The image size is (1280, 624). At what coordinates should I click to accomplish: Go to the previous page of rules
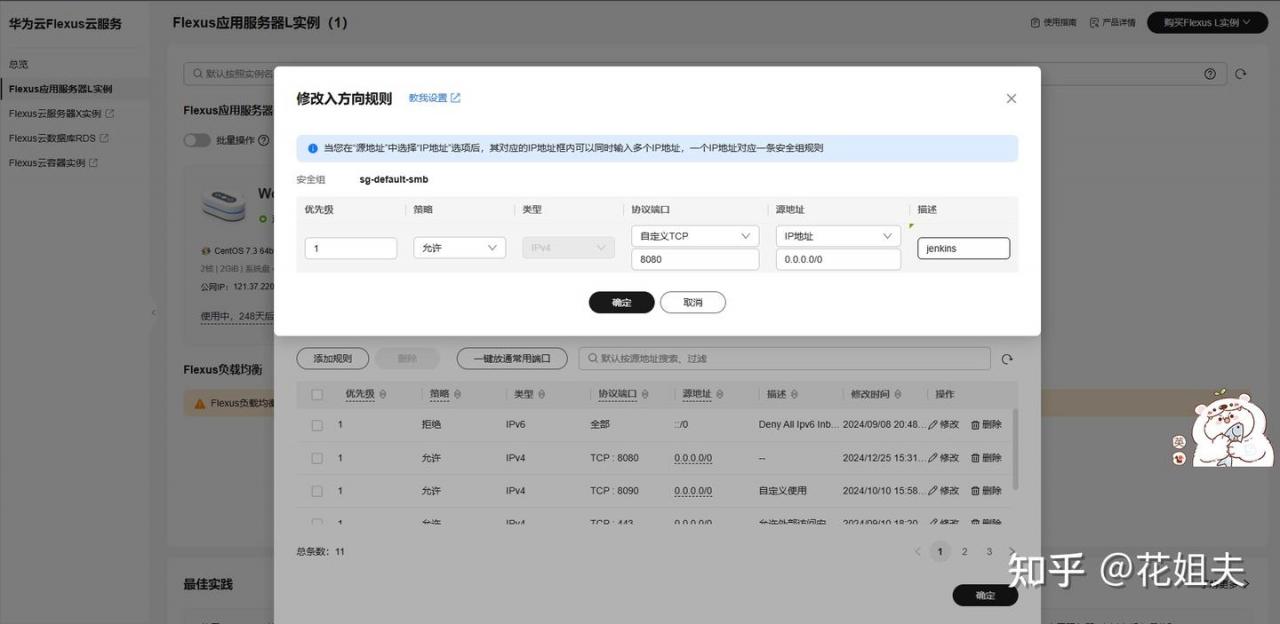click(x=918, y=552)
